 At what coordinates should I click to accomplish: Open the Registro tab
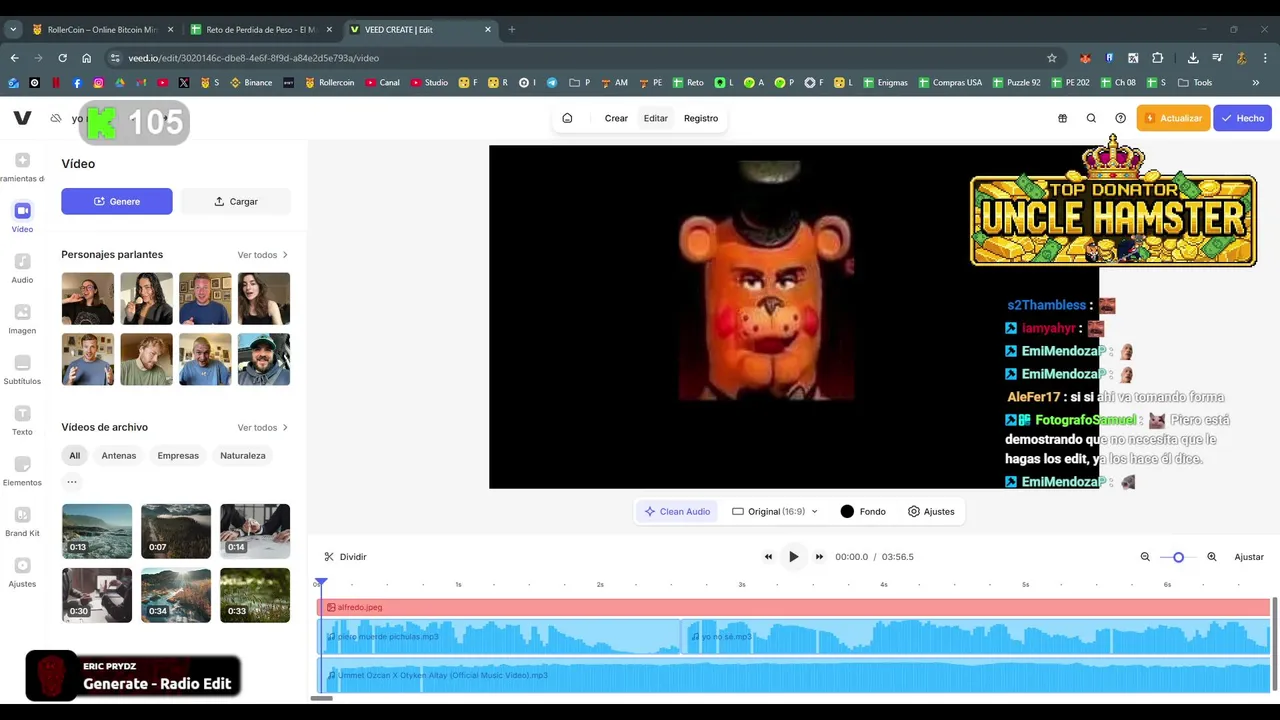701,118
